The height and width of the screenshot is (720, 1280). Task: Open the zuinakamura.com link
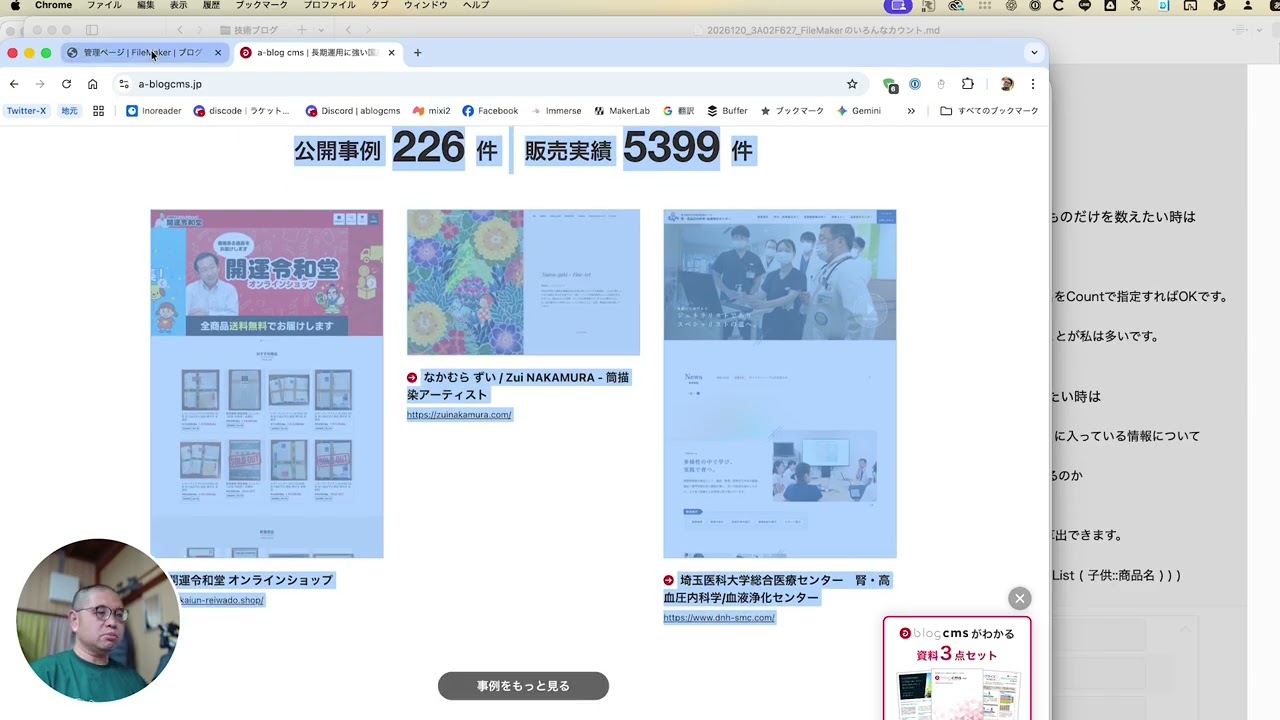[x=459, y=415]
